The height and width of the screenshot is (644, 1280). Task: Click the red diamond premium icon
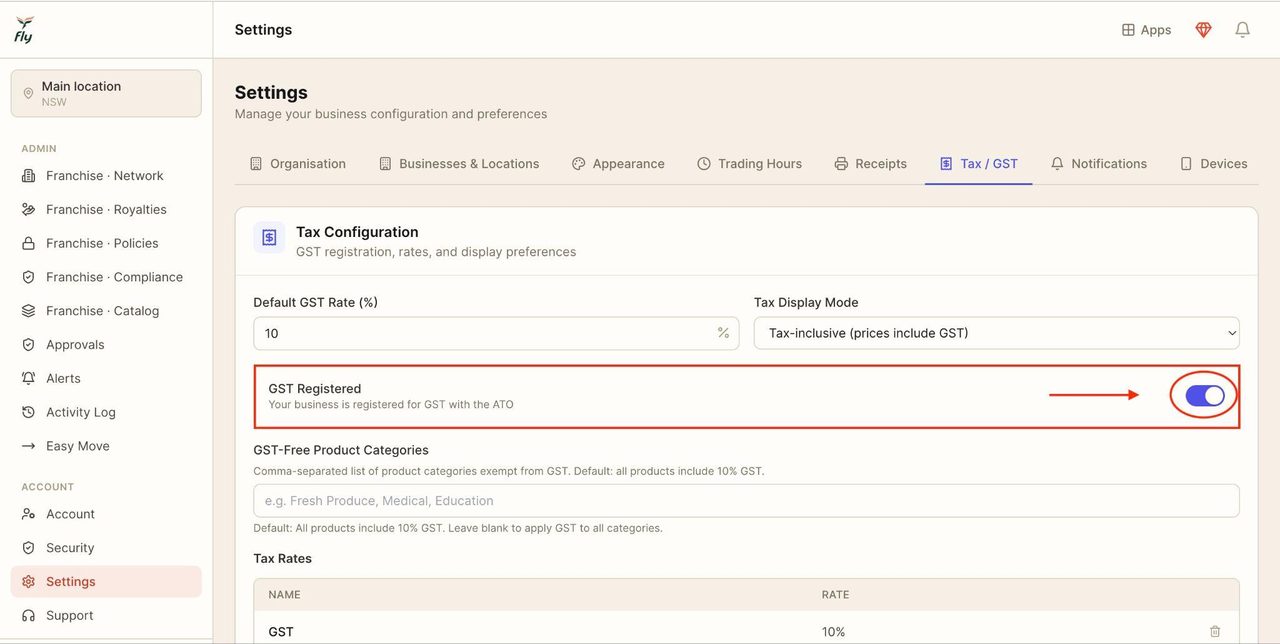[1204, 30]
